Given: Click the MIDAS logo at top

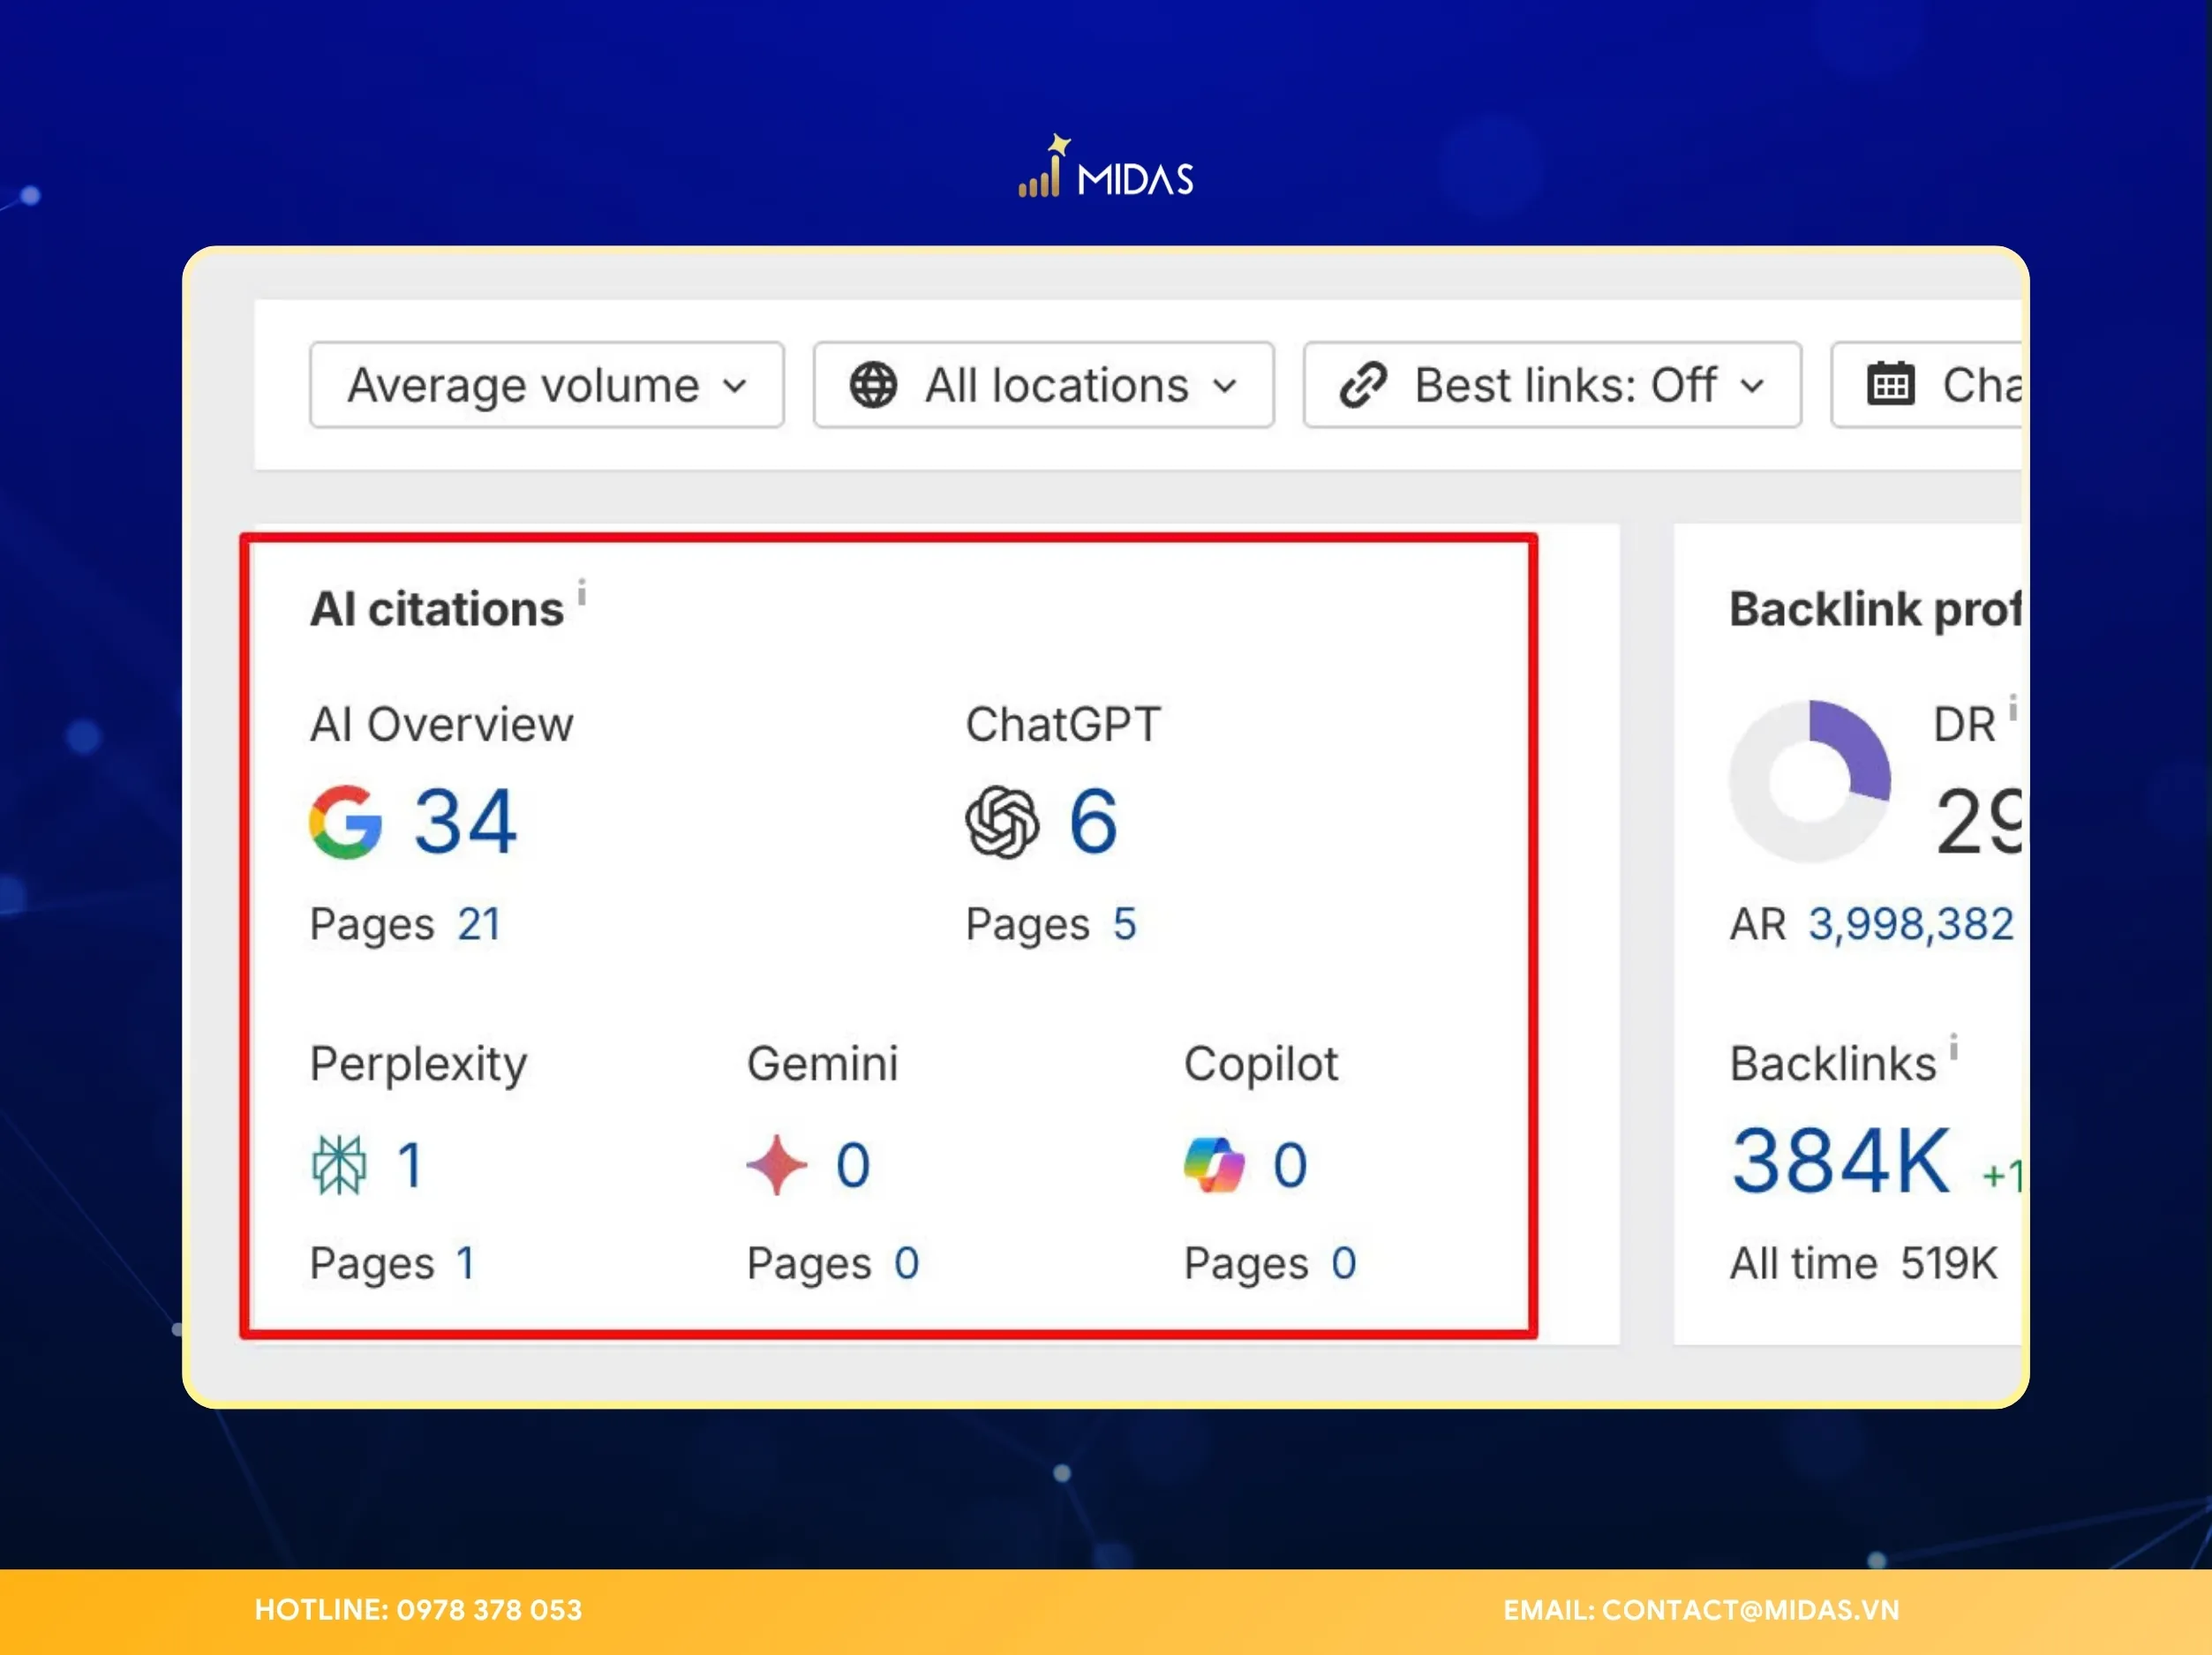Looking at the screenshot, I should pyautogui.click(x=1106, y=170).
